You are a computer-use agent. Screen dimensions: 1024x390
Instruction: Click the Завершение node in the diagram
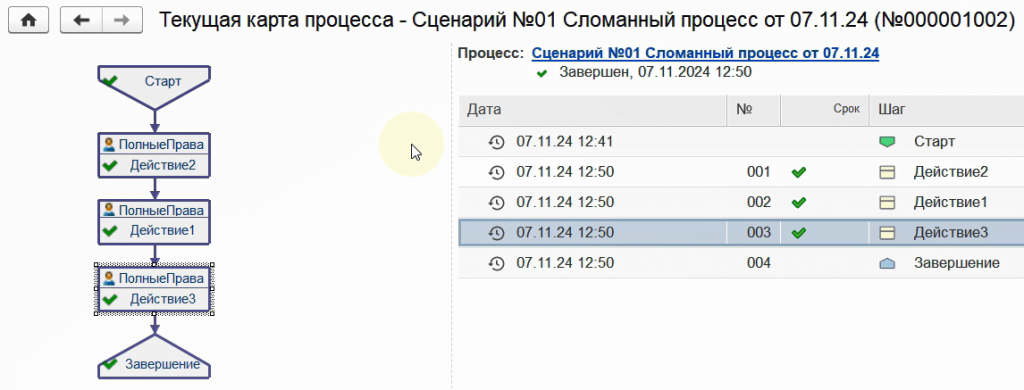pos(154,357)
